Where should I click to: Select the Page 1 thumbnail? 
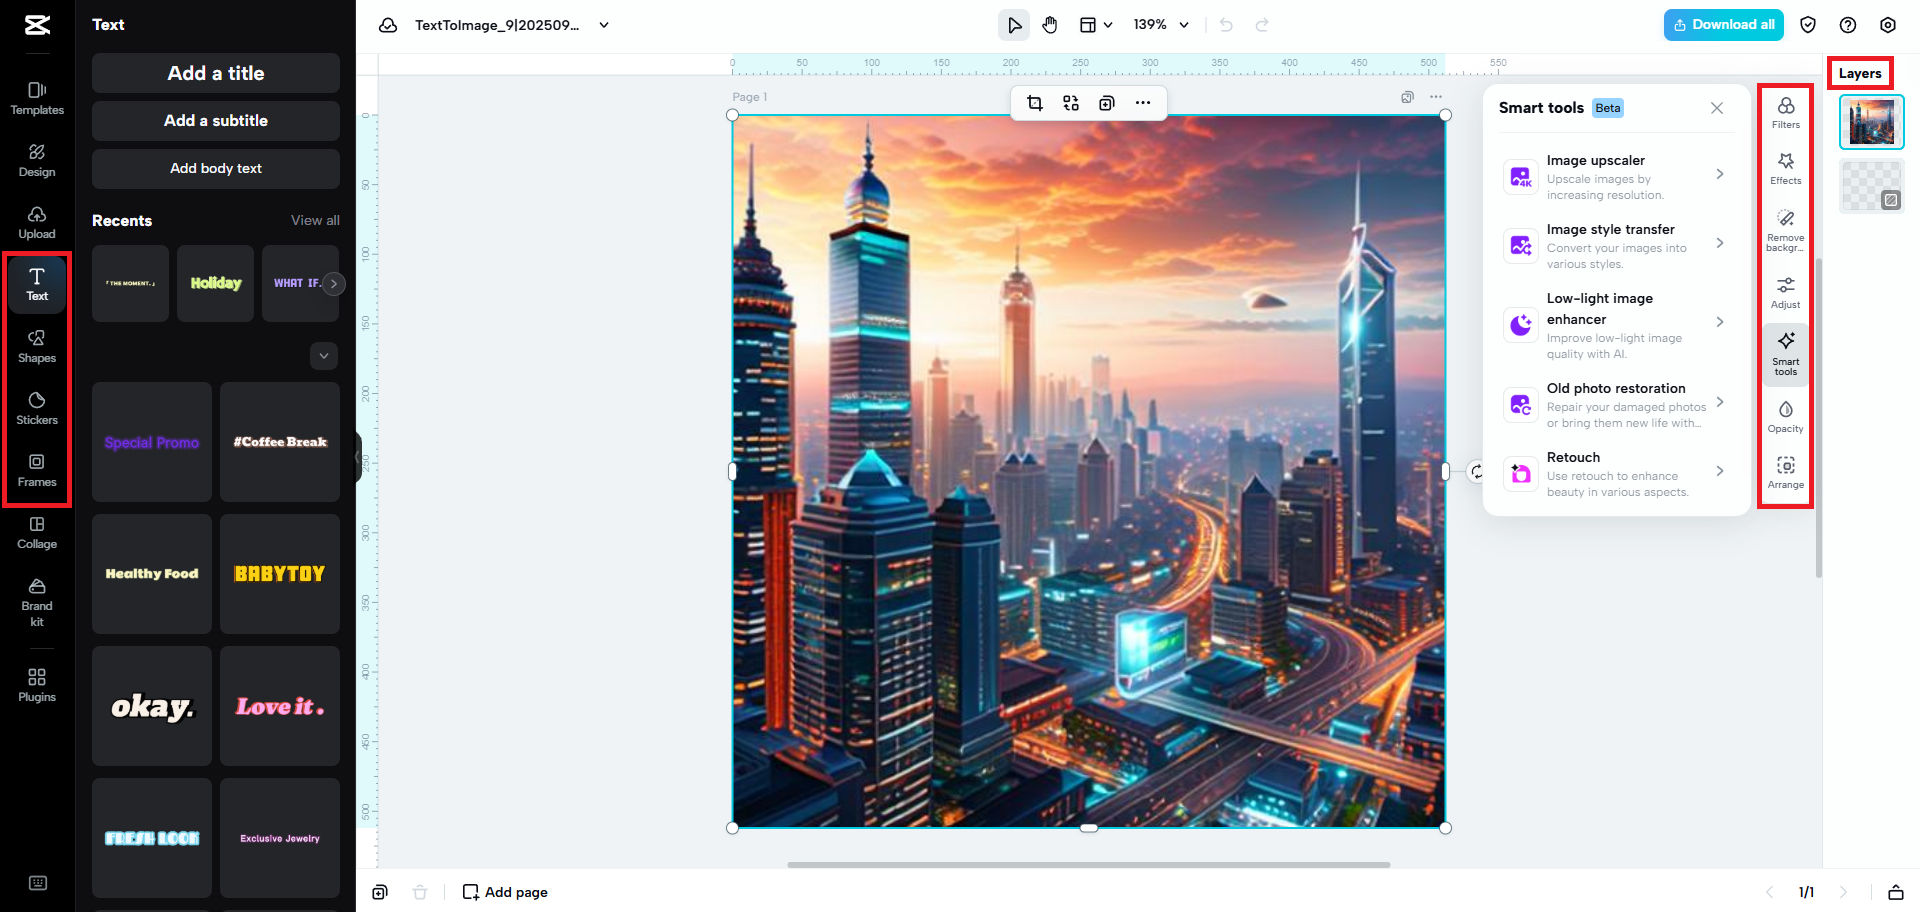coord(1871,122)
